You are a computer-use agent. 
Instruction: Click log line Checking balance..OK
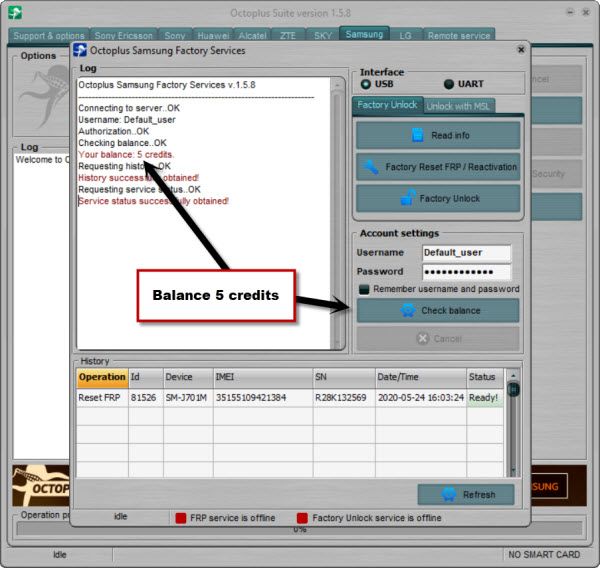[x=122, y=143]
